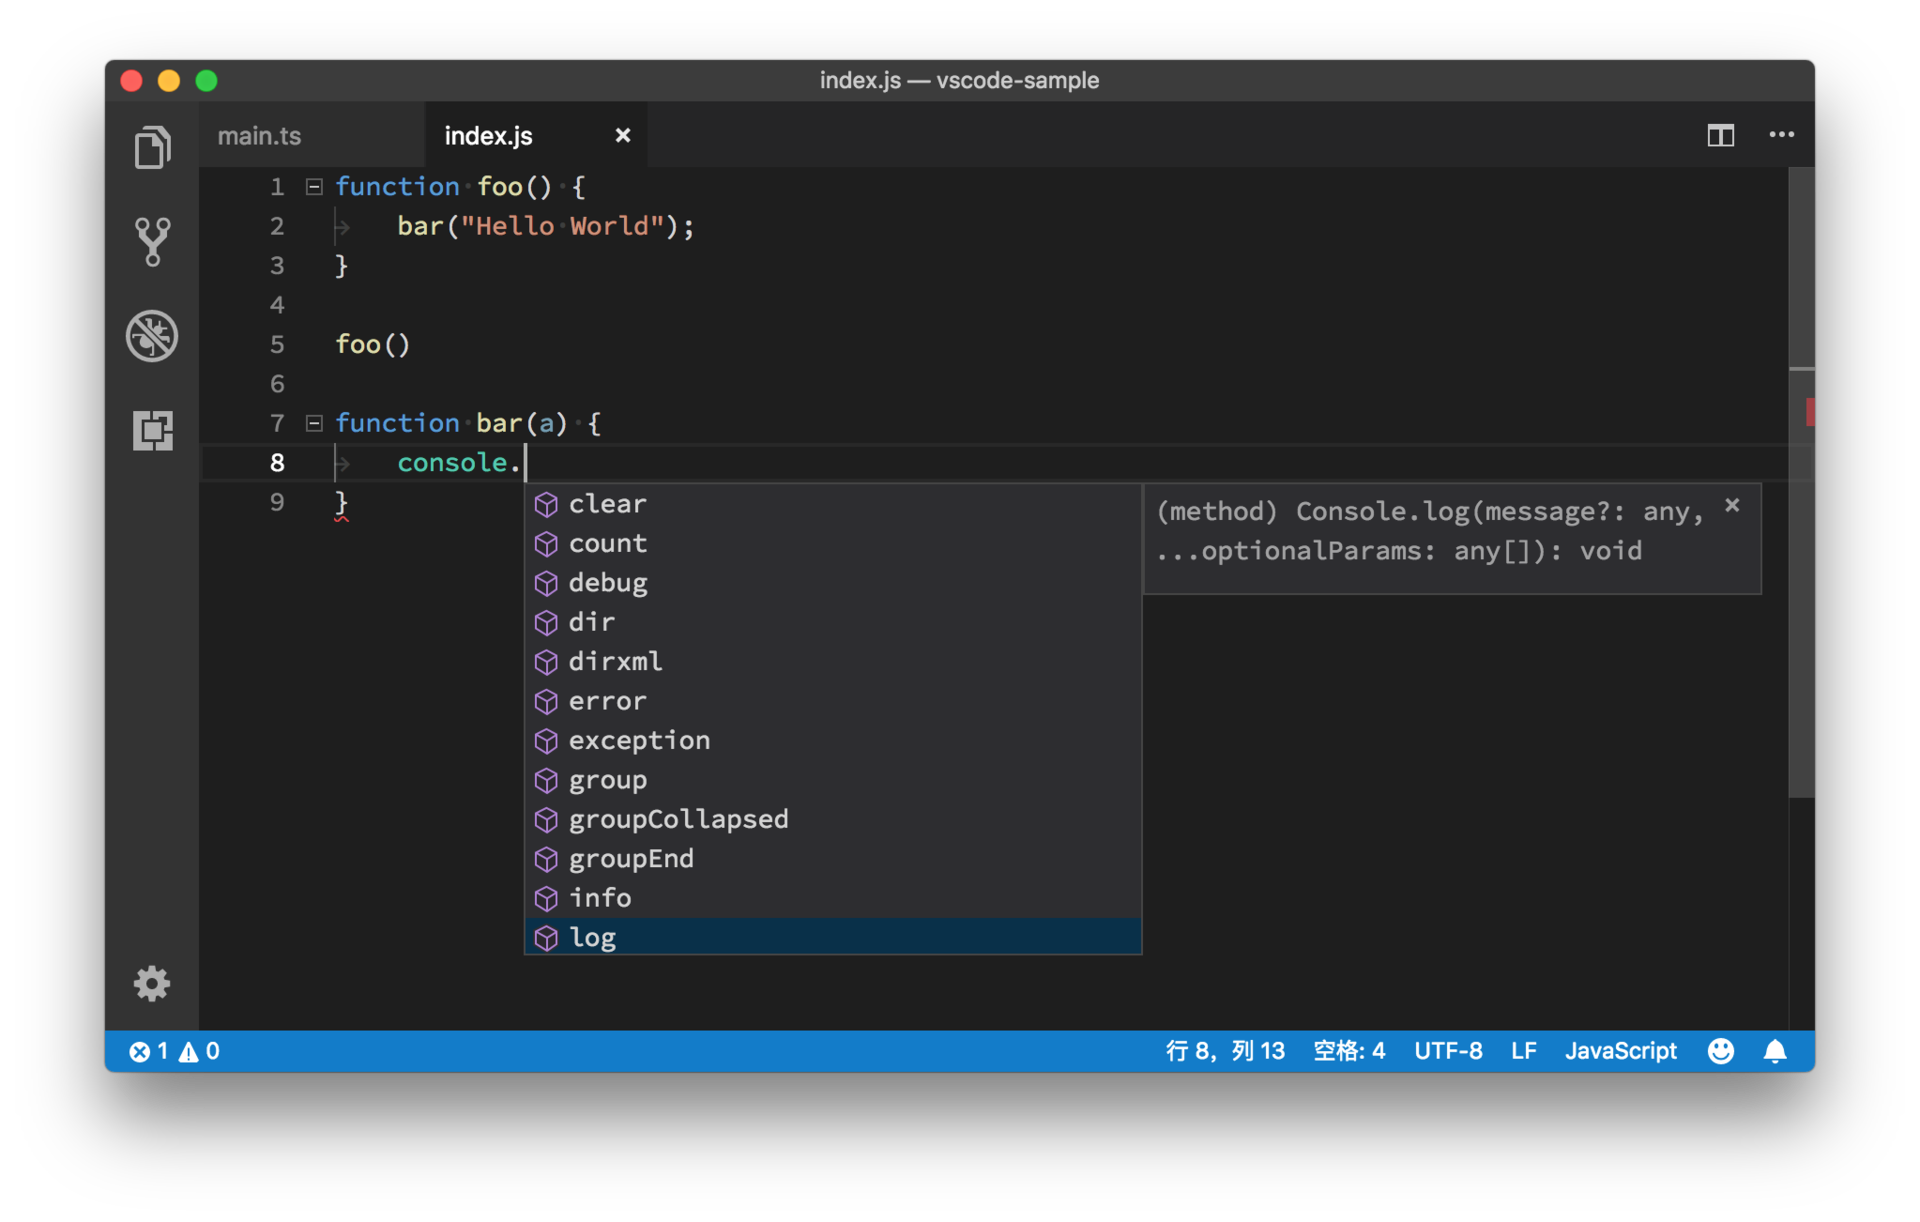Image resolution: width=1920 pixels, height=1222 pixels.
Task: Click the split editor icon
Action: (1720, 135)
